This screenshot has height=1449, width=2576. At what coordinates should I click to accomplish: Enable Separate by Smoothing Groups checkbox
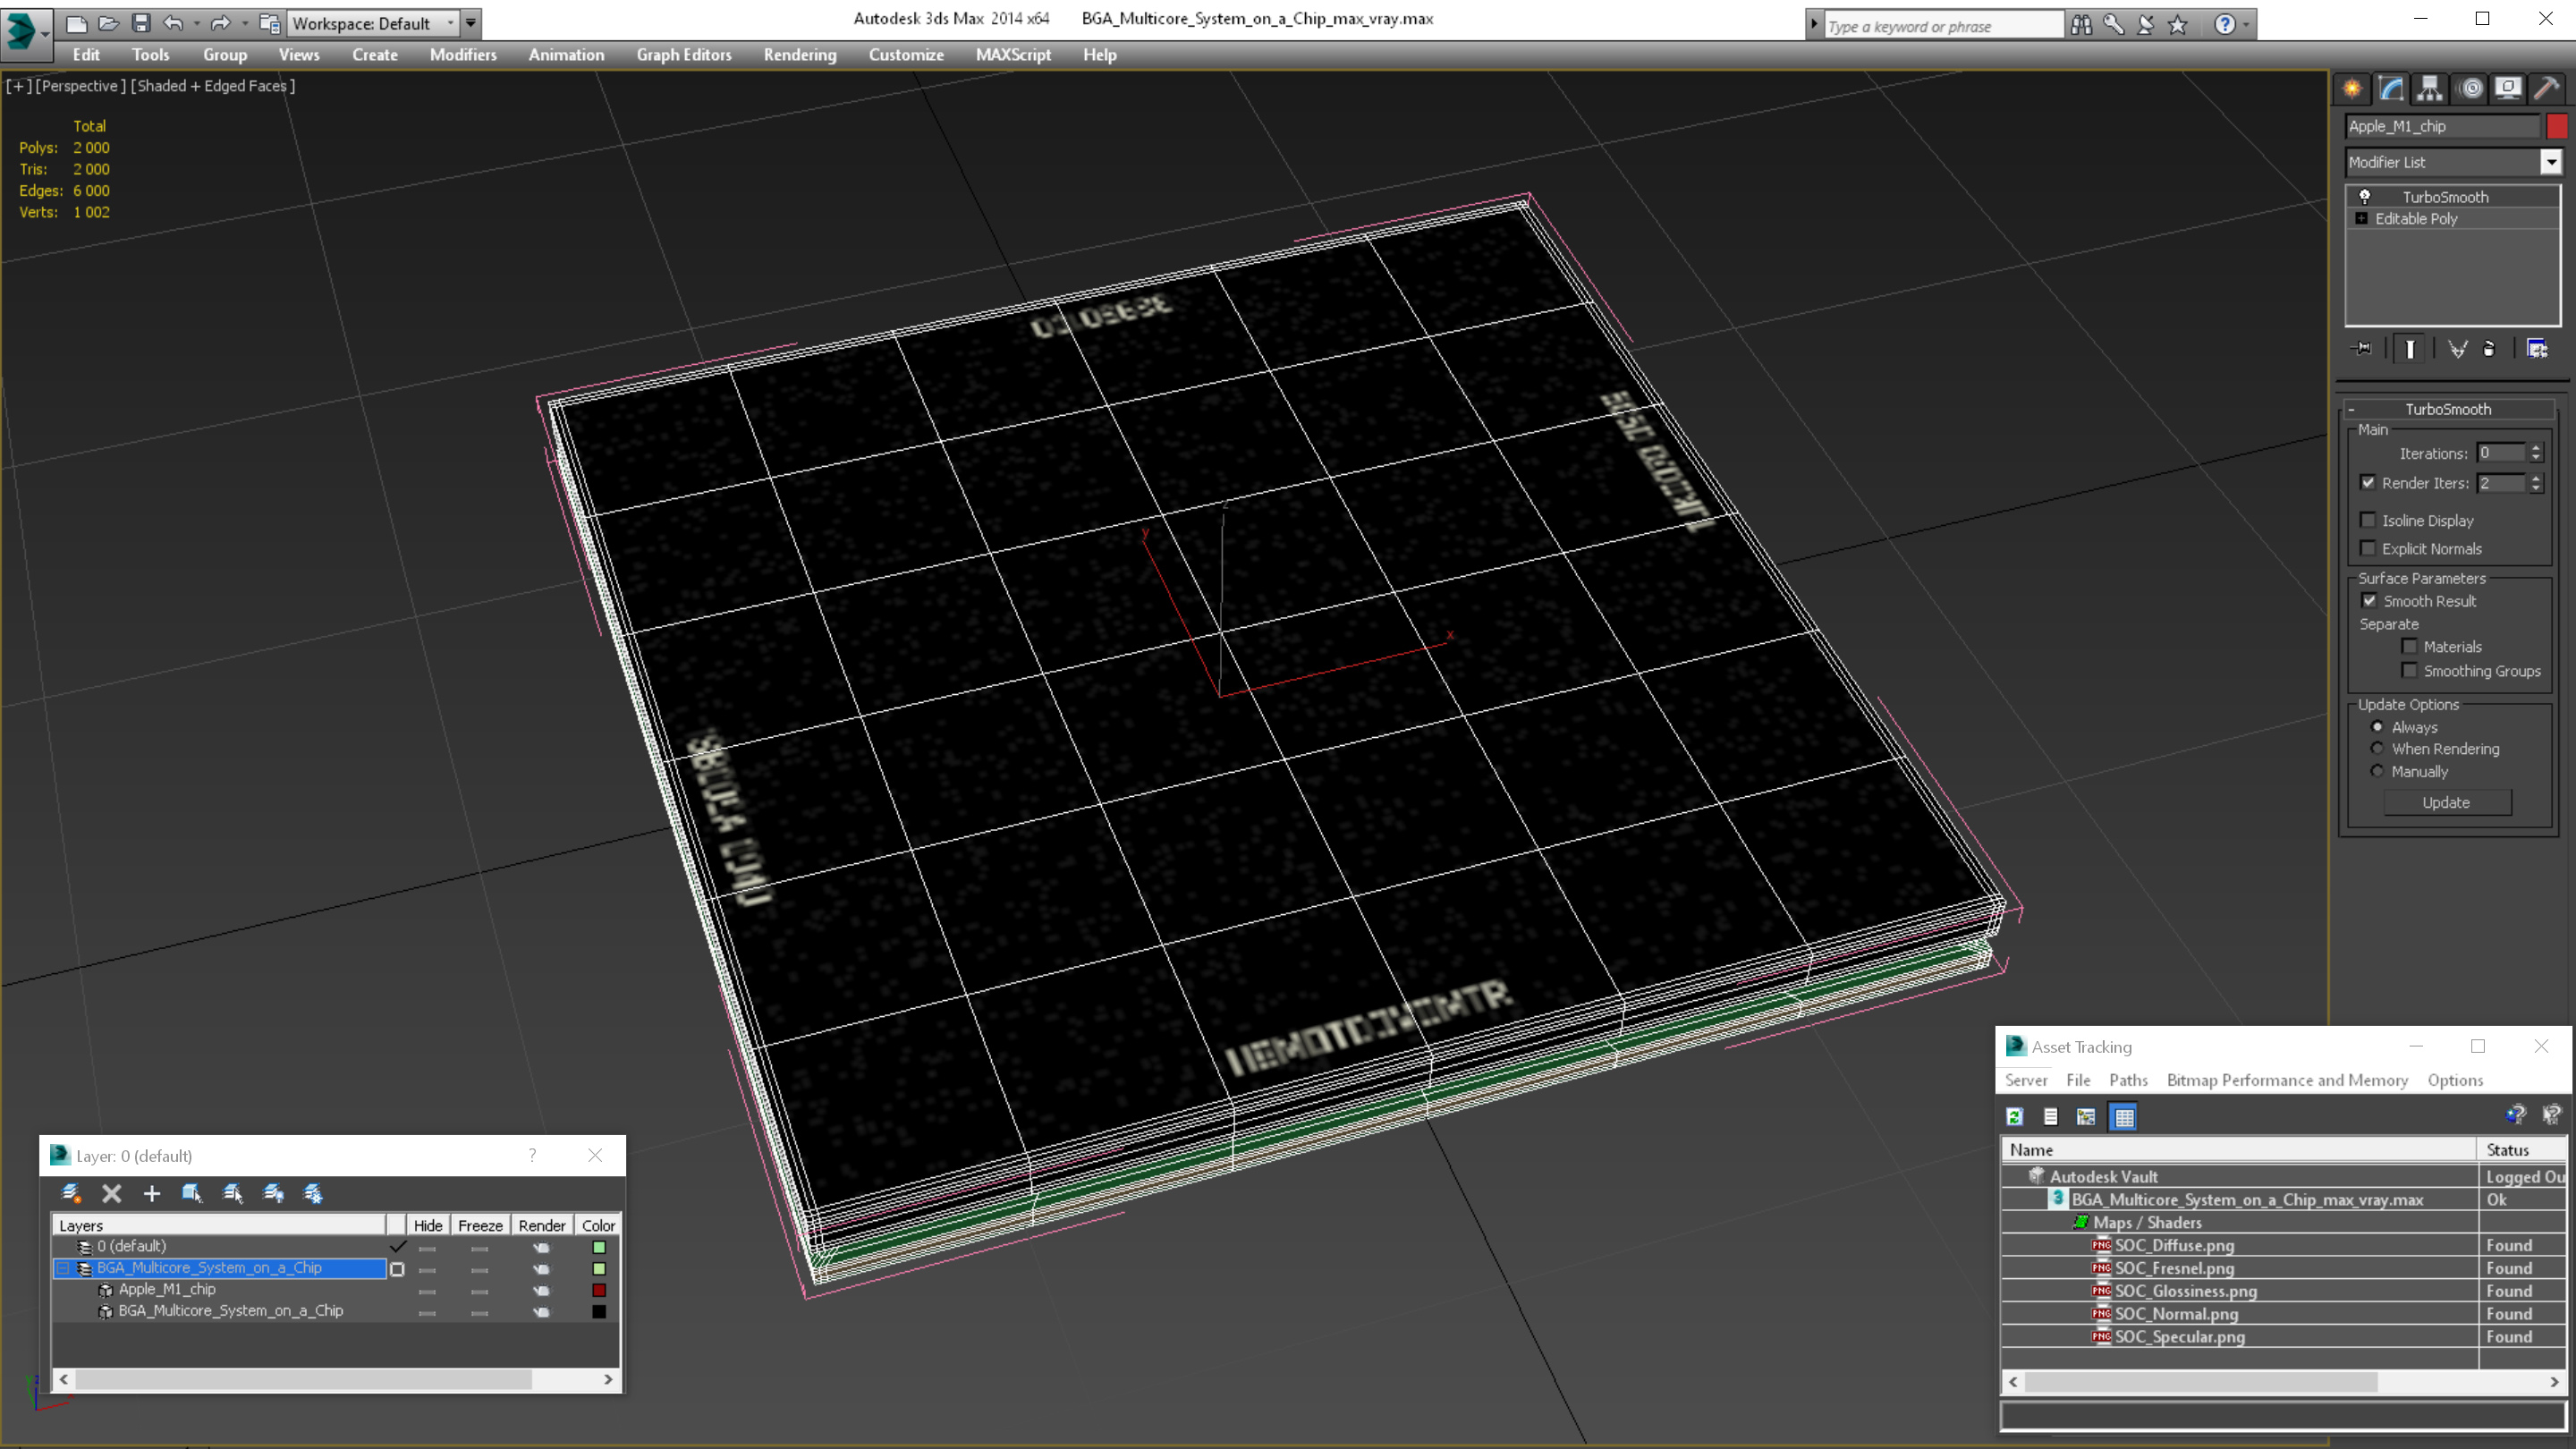click(2410, 671)
